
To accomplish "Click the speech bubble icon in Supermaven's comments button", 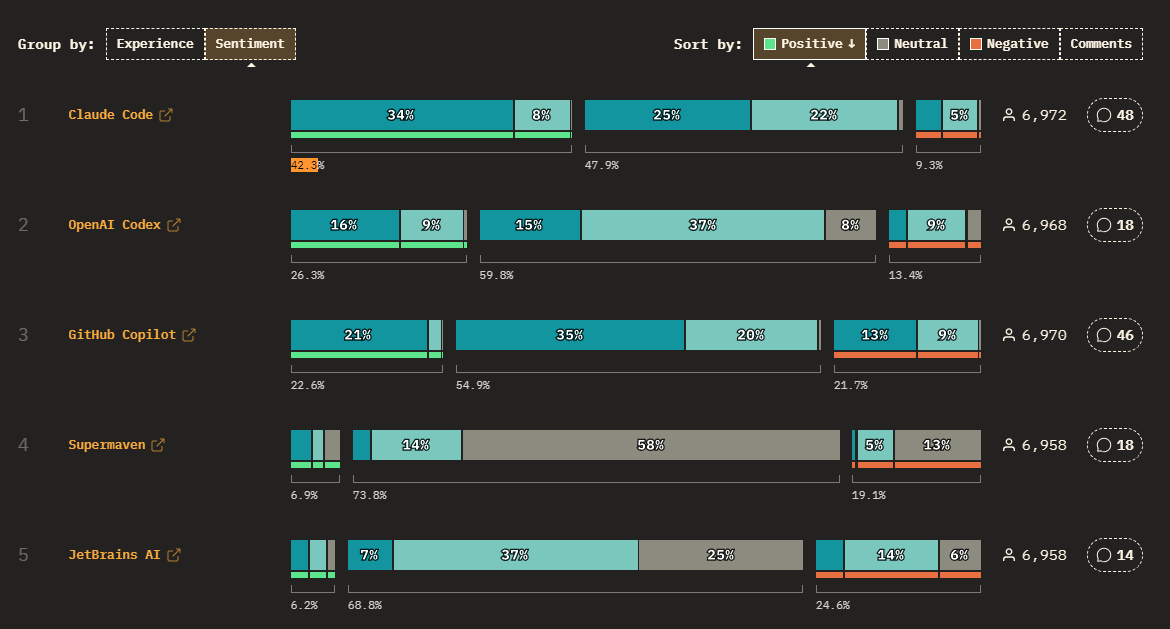I will (x=1104, y=445).
